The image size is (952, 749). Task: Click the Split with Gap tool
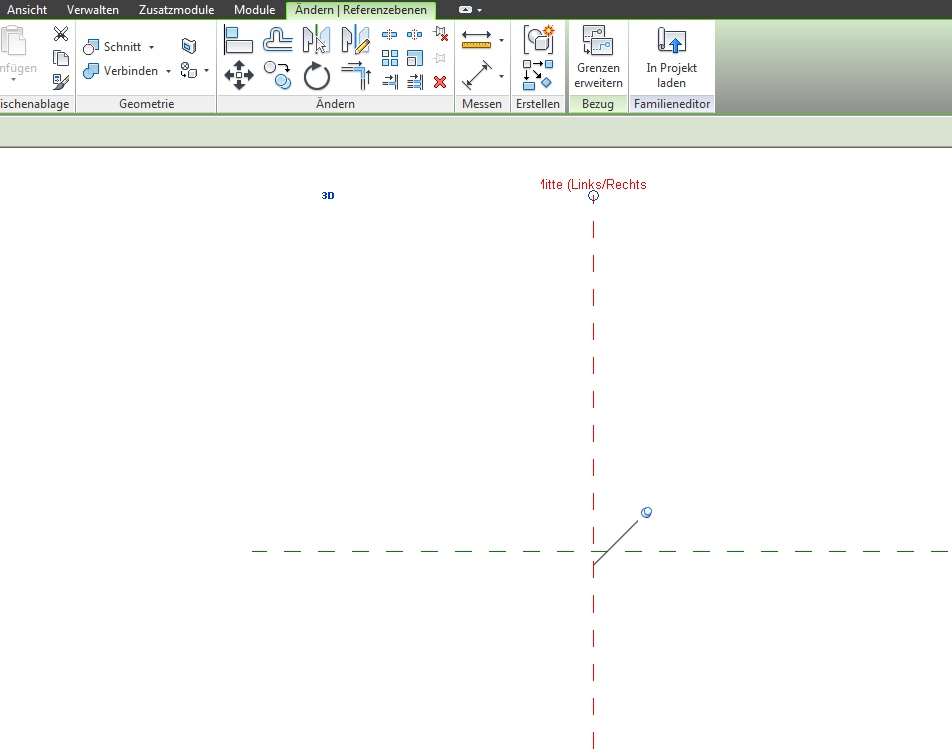point(415,35)
